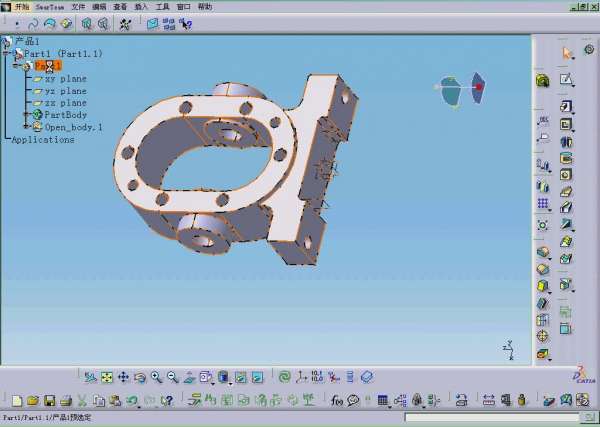Click the Save disk icon
600x427 pixels.
coord(48,401)
